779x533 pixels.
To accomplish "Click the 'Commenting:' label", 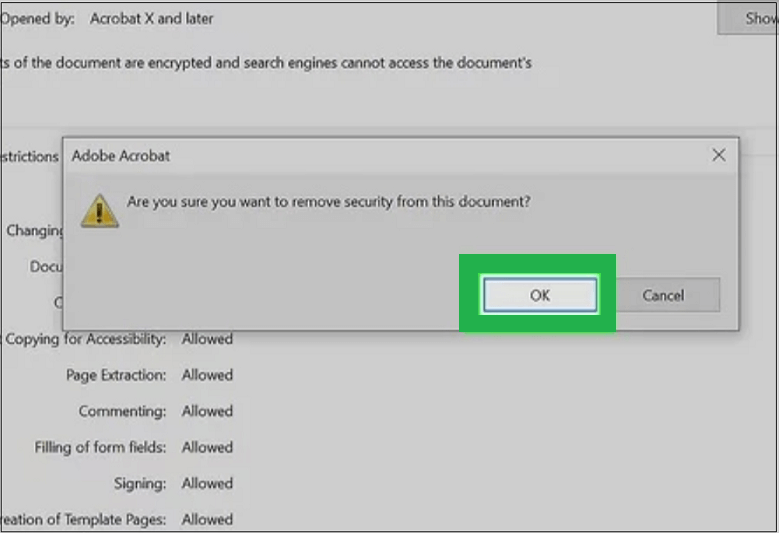I will coord(122,411).
